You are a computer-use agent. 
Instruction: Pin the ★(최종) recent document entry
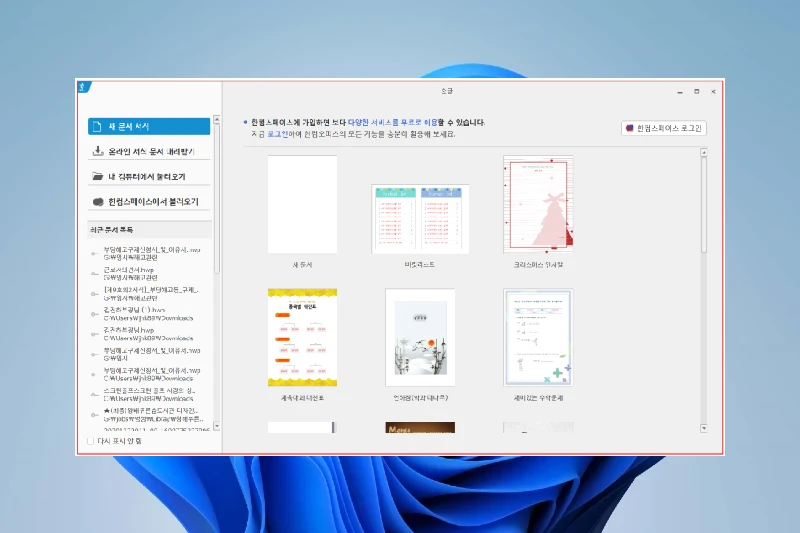pos(94,415)
